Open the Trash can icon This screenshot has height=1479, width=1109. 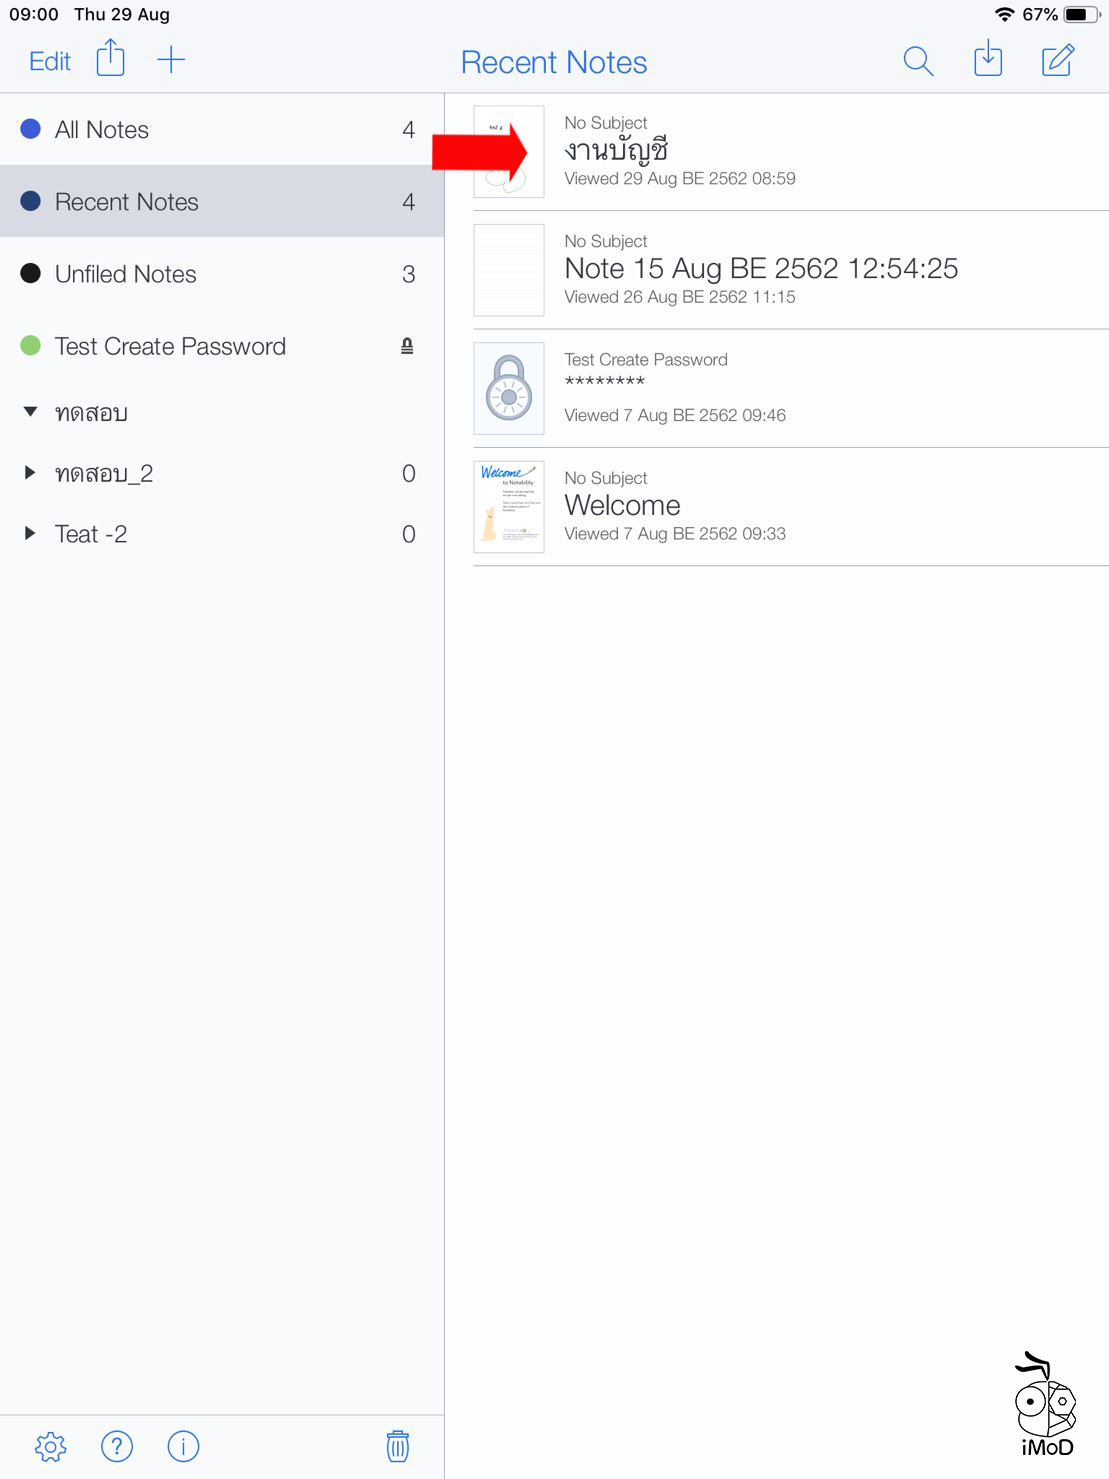click(x=397, y=1446)
